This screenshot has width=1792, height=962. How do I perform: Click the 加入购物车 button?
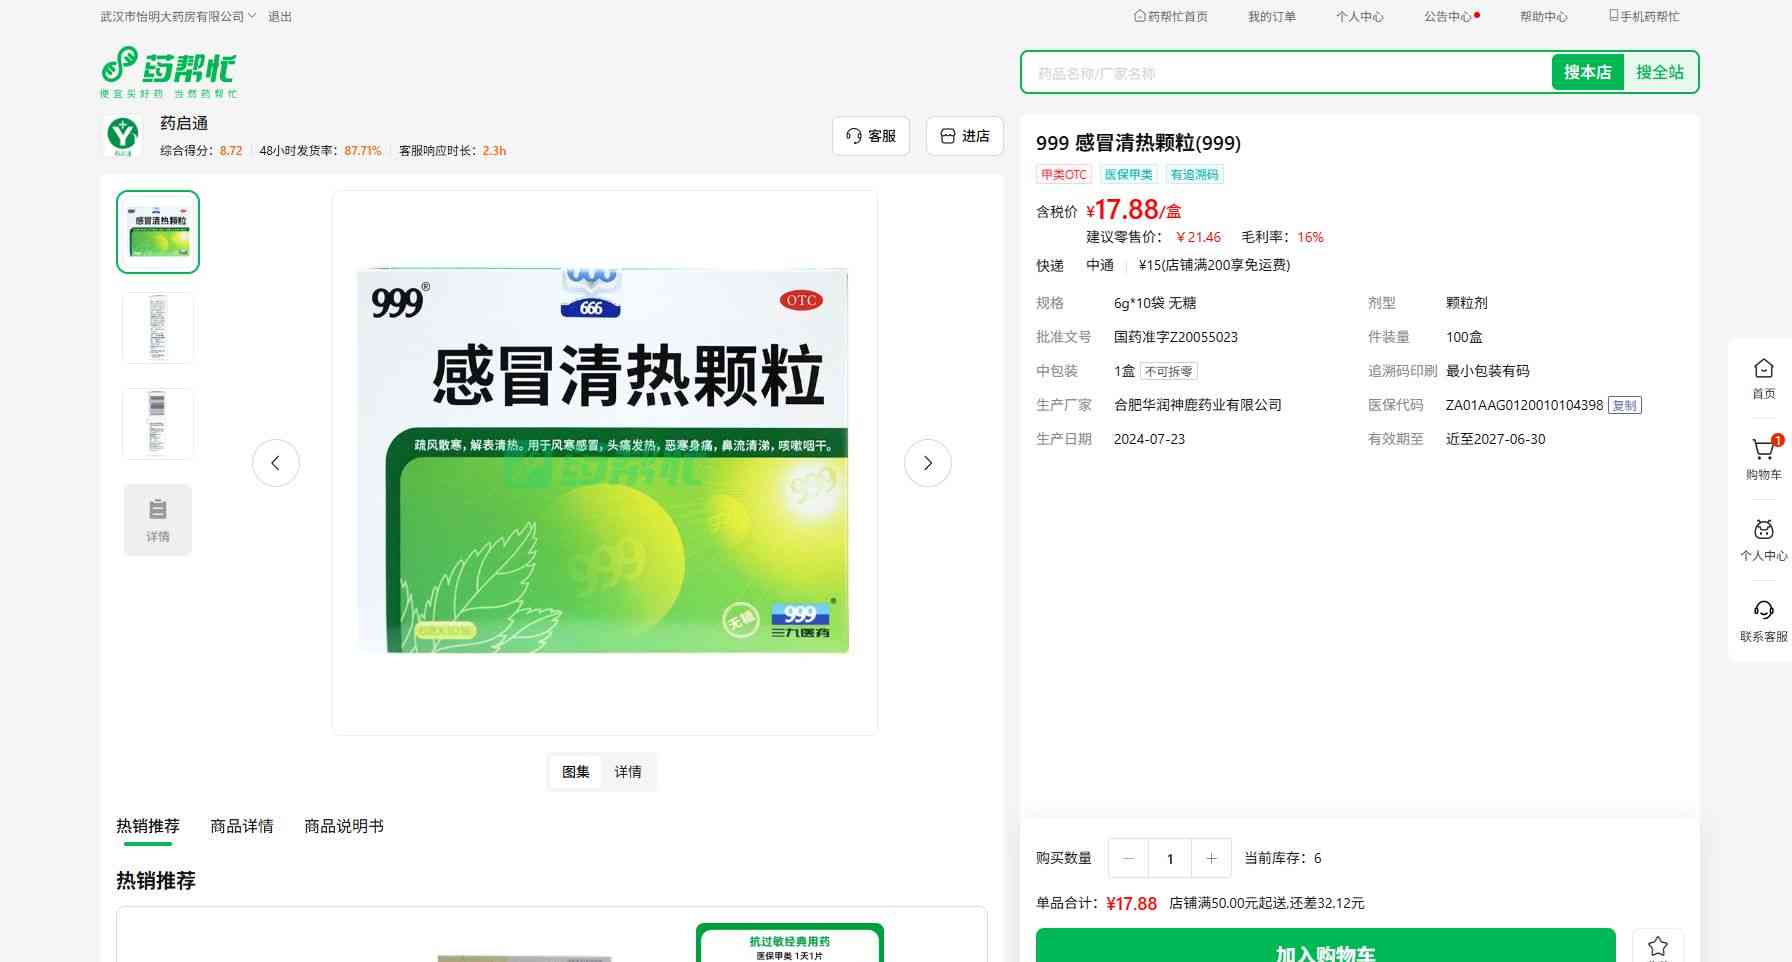1326,946
